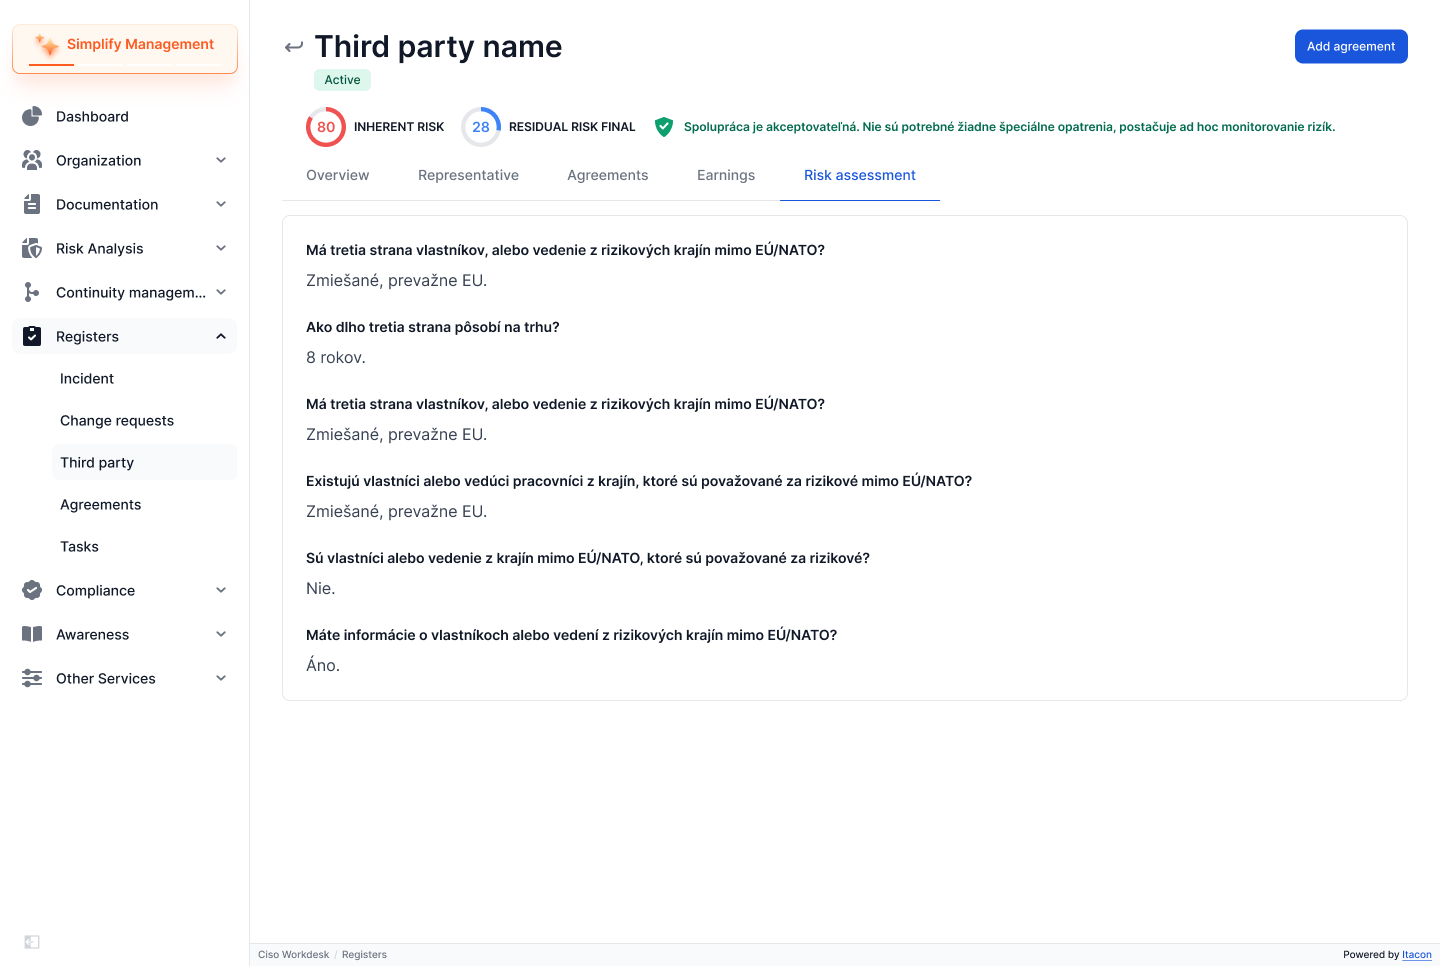Click the Other Services sliders icon
Image resolution: width=1440 pixels, height=966 pixels.
point(32,678)
